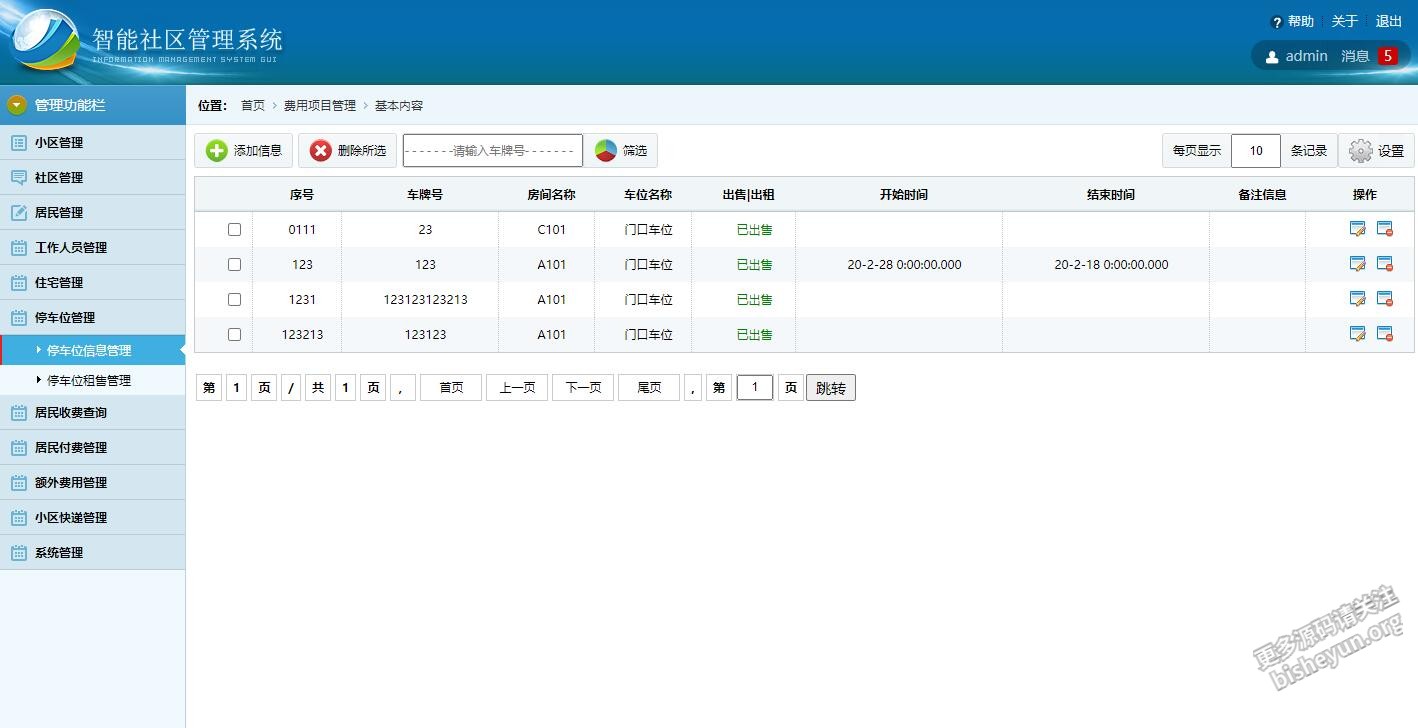
Task: Click the 工作人员管理 sidebar icon
Action: point(18,247)
